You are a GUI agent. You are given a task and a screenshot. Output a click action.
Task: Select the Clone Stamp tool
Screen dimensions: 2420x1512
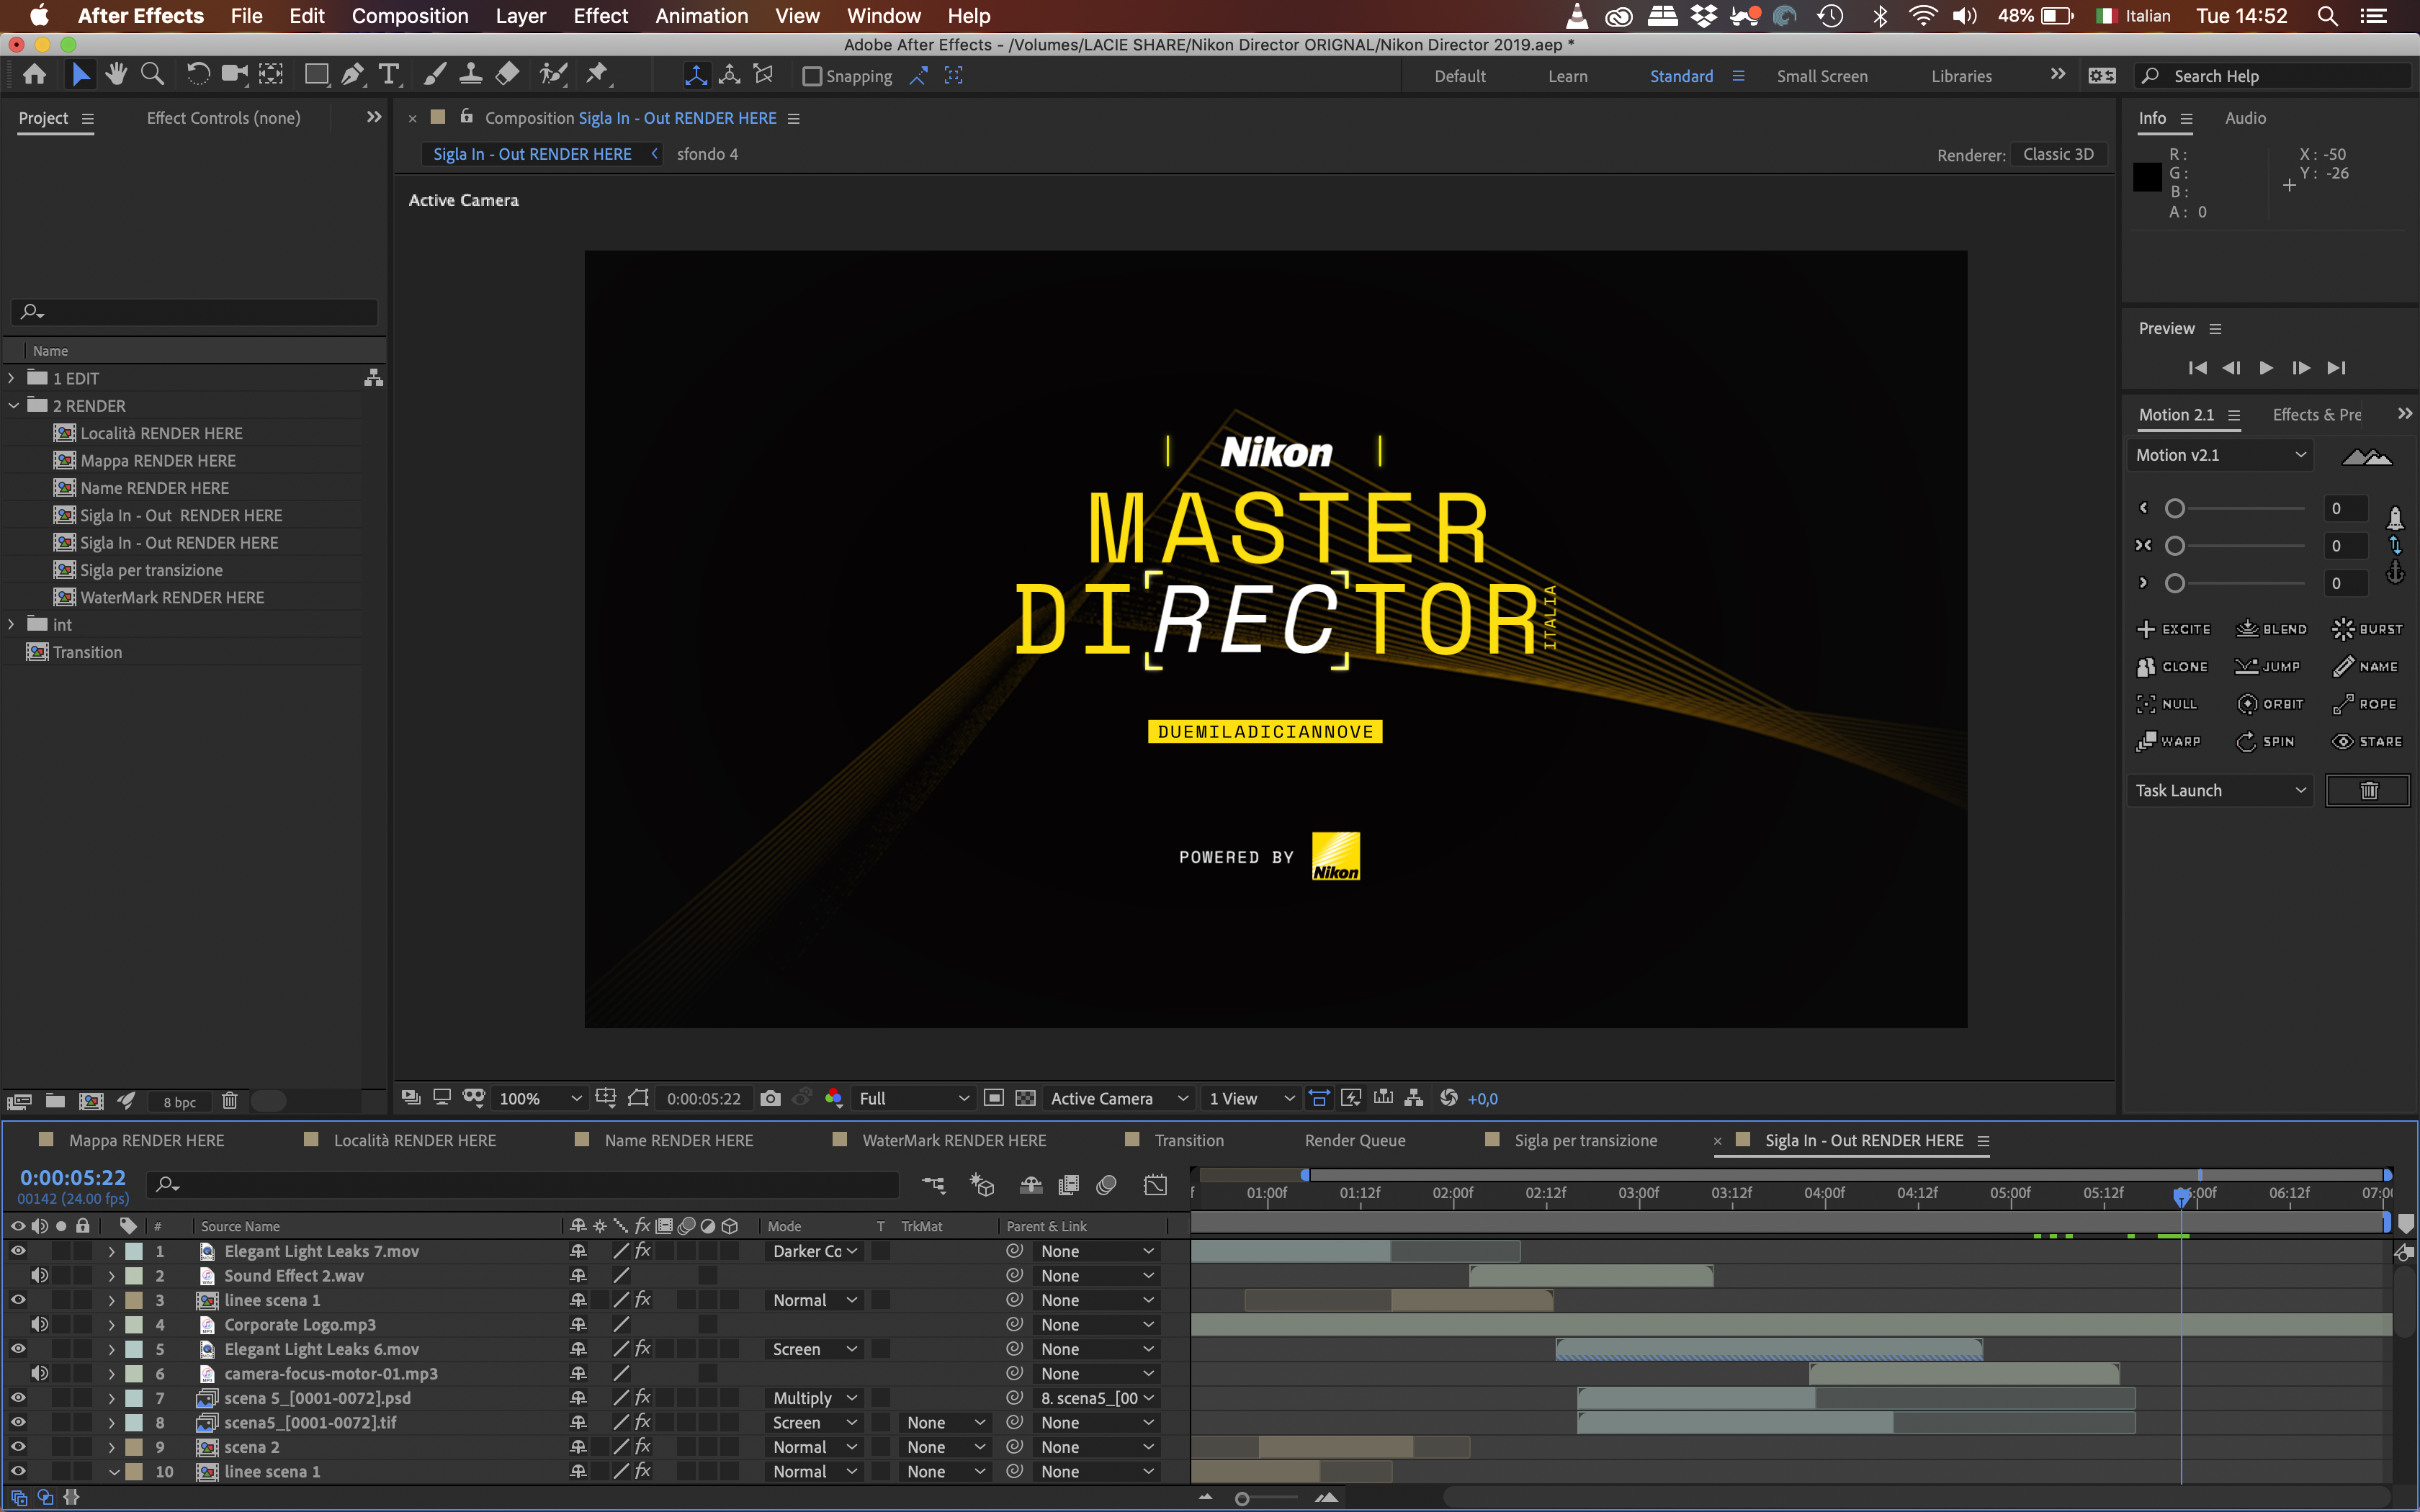pos(471,75)
